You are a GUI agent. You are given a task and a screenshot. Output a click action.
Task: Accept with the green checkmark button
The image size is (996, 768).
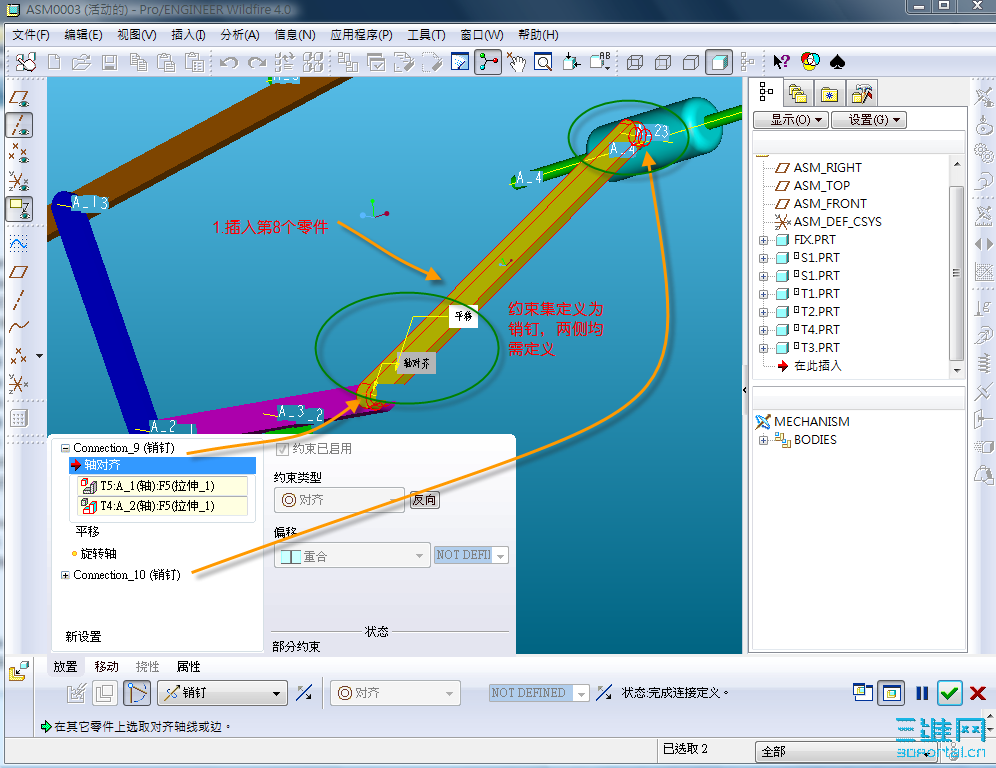950,693
